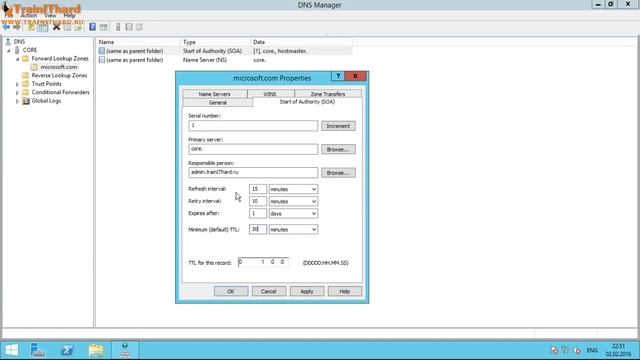The width and height of the screenshot is (640, 360).
Task: Open the View menu
Action: click(50, 15)
